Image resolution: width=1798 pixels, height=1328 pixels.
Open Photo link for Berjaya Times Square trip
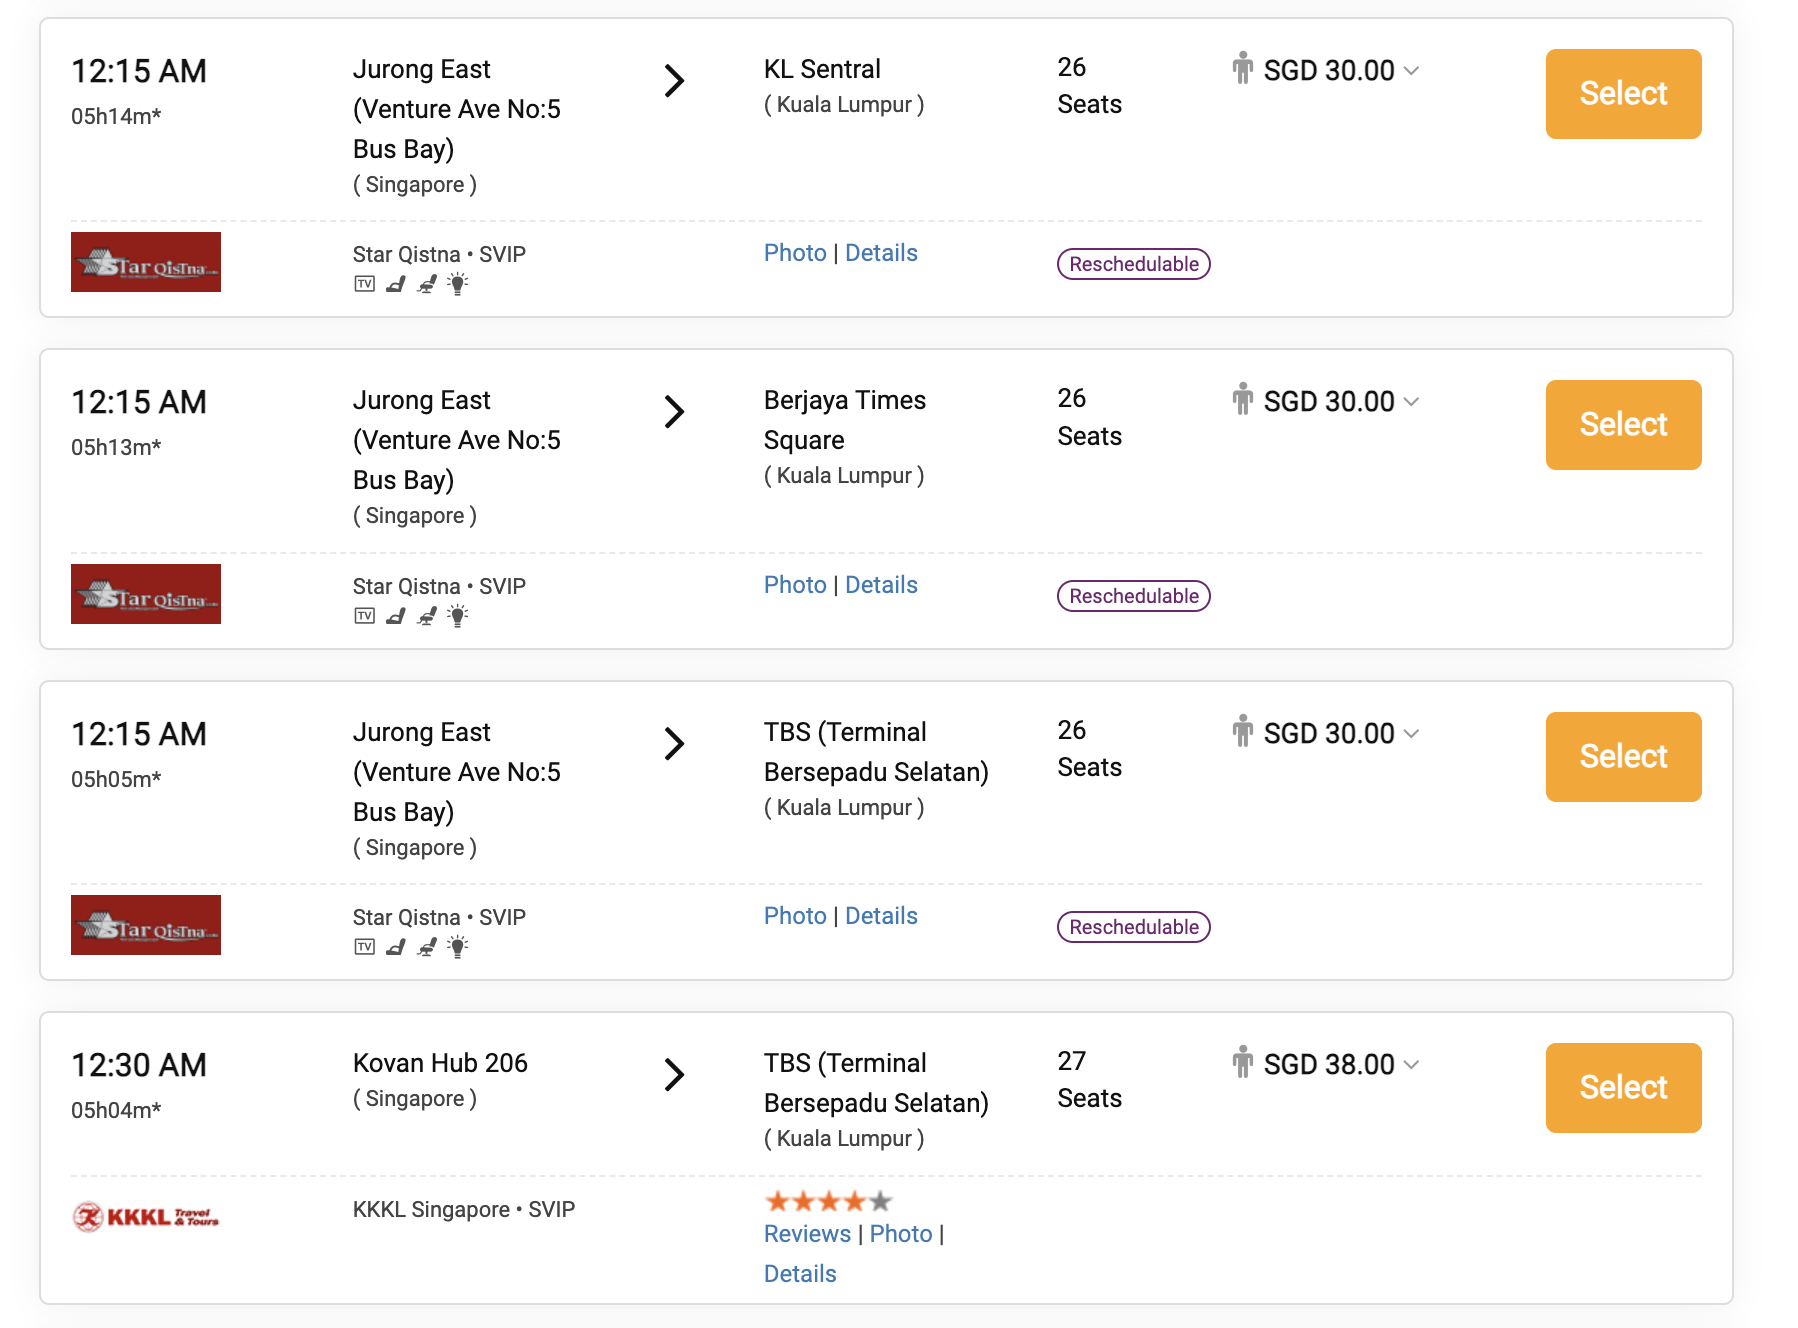(x=795, y=585)
